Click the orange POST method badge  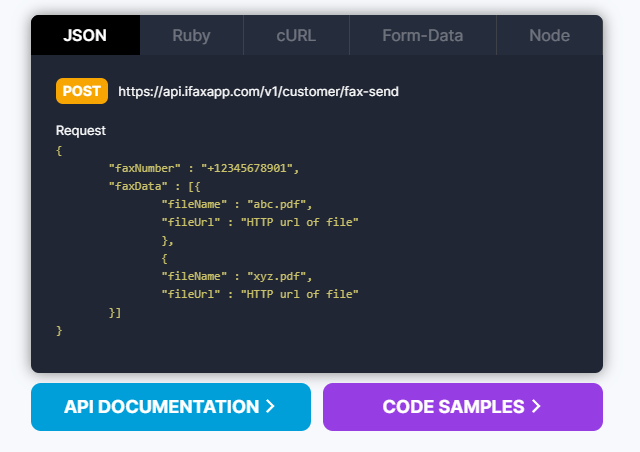(x=81, y=91)
